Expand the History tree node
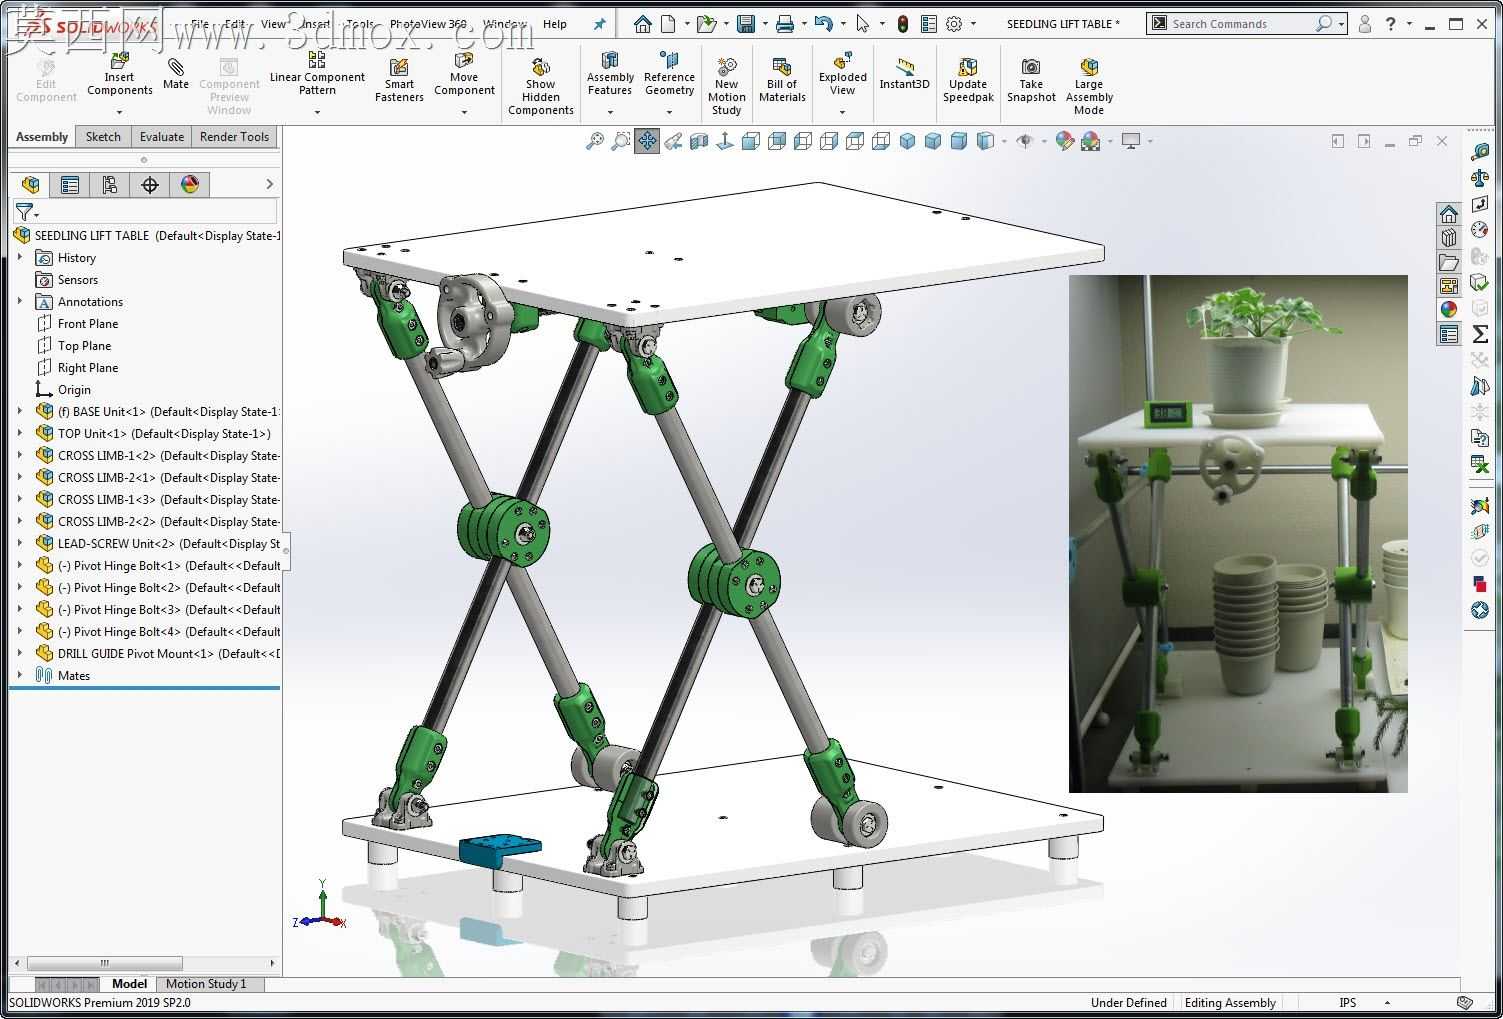This screenshot has width=1503, height=1019. tap(20, 258)
